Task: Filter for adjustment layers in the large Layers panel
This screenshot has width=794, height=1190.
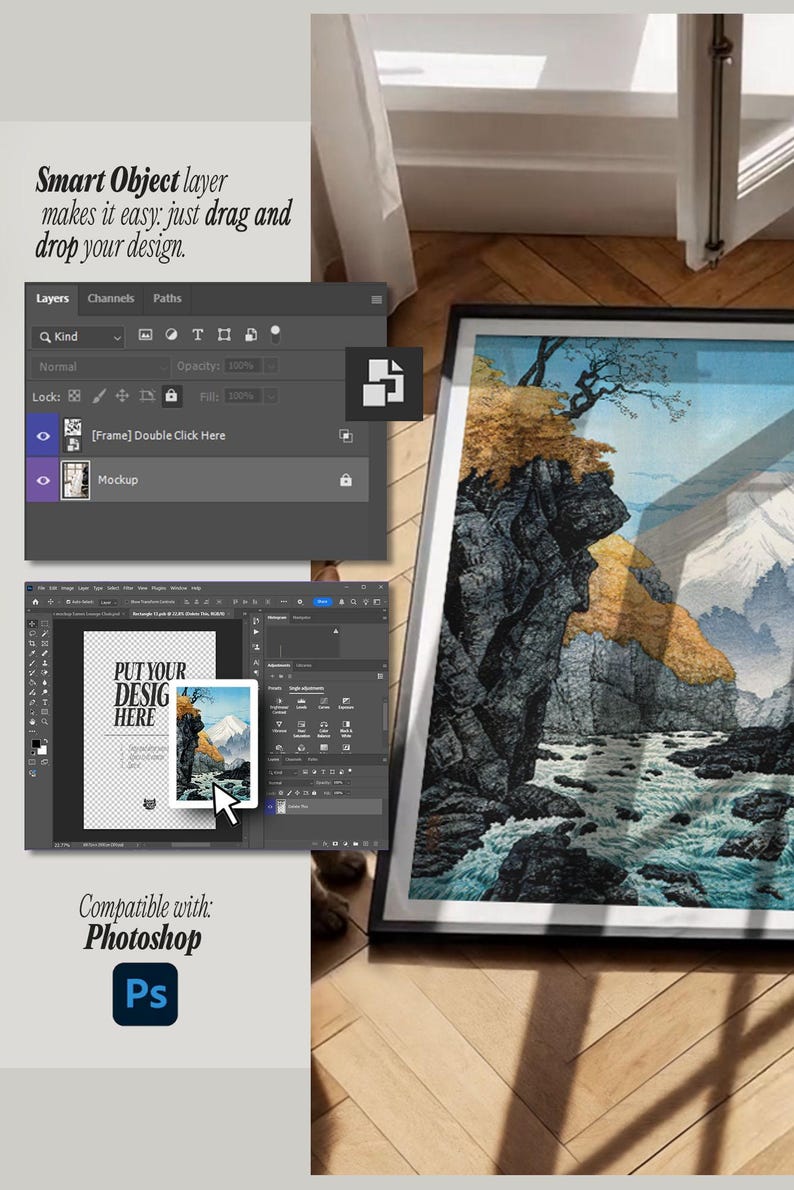Action: coord(172,335)
